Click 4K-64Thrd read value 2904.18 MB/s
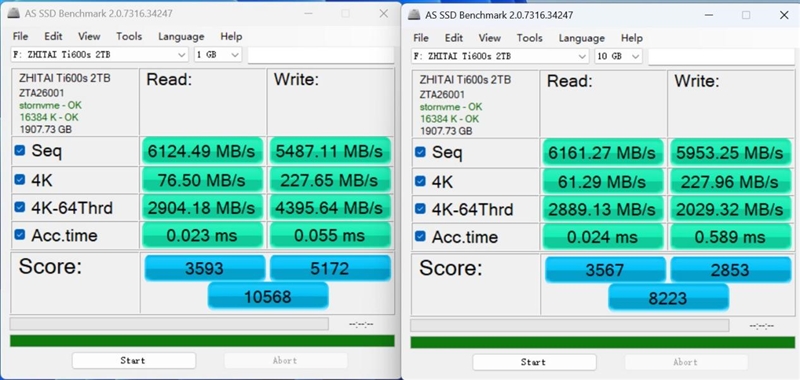Image resolution: width=800 pixels, height=380 pixels. (x=202, y=207)
